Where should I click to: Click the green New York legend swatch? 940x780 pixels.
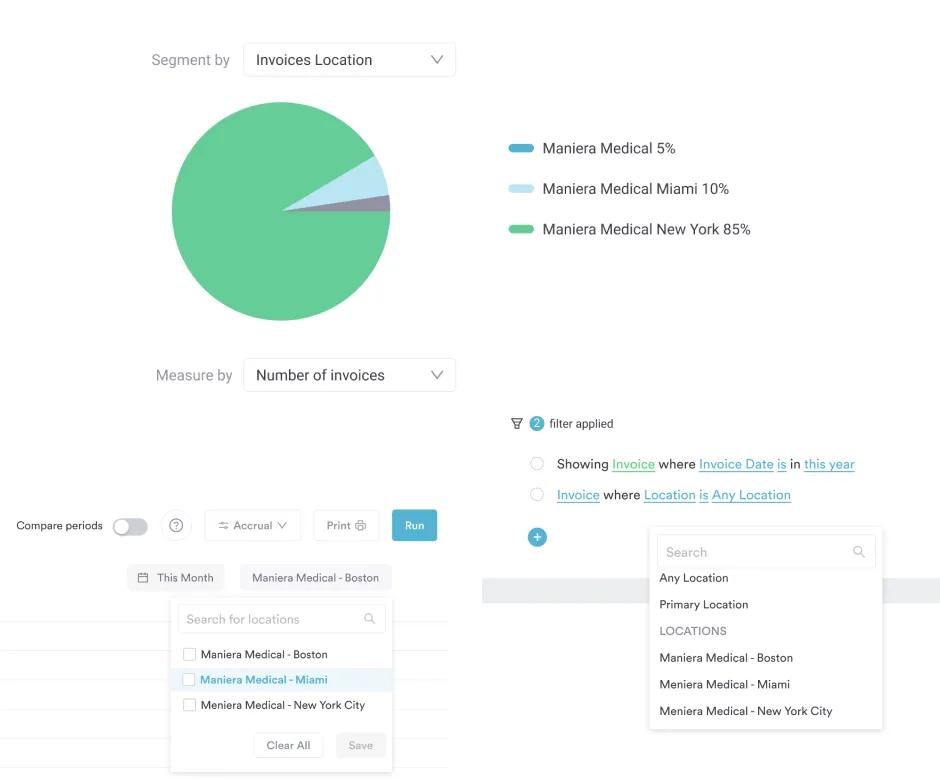(x=520, y=229)
